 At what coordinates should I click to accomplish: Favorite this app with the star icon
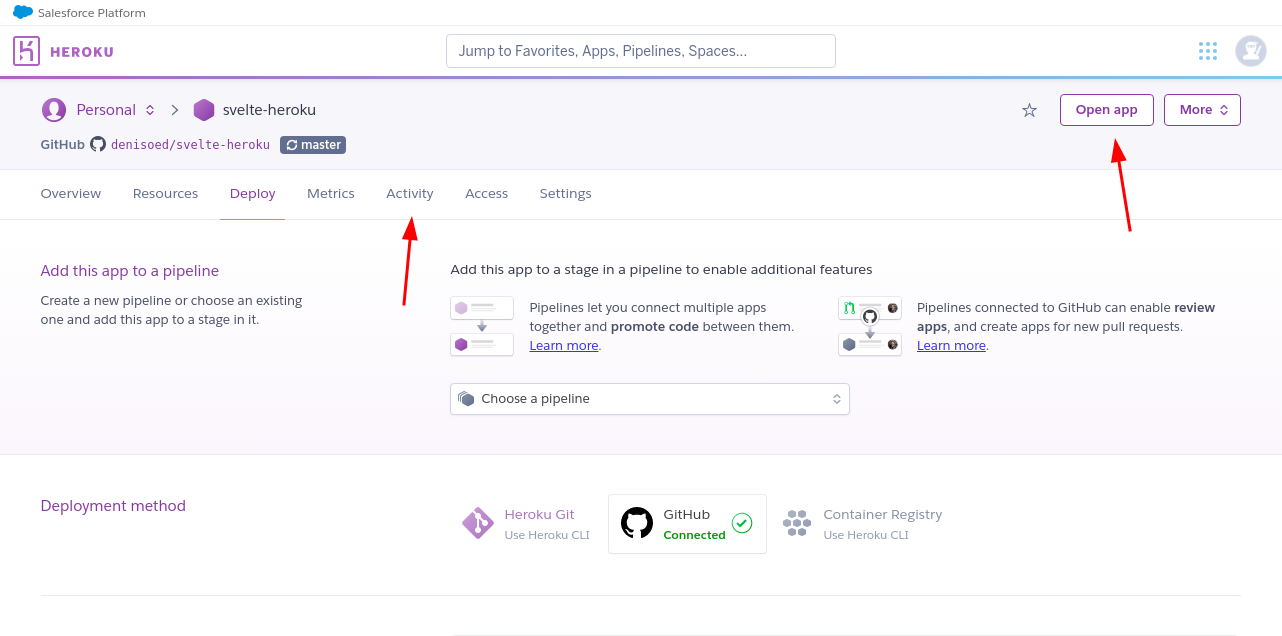(1029, 110)
